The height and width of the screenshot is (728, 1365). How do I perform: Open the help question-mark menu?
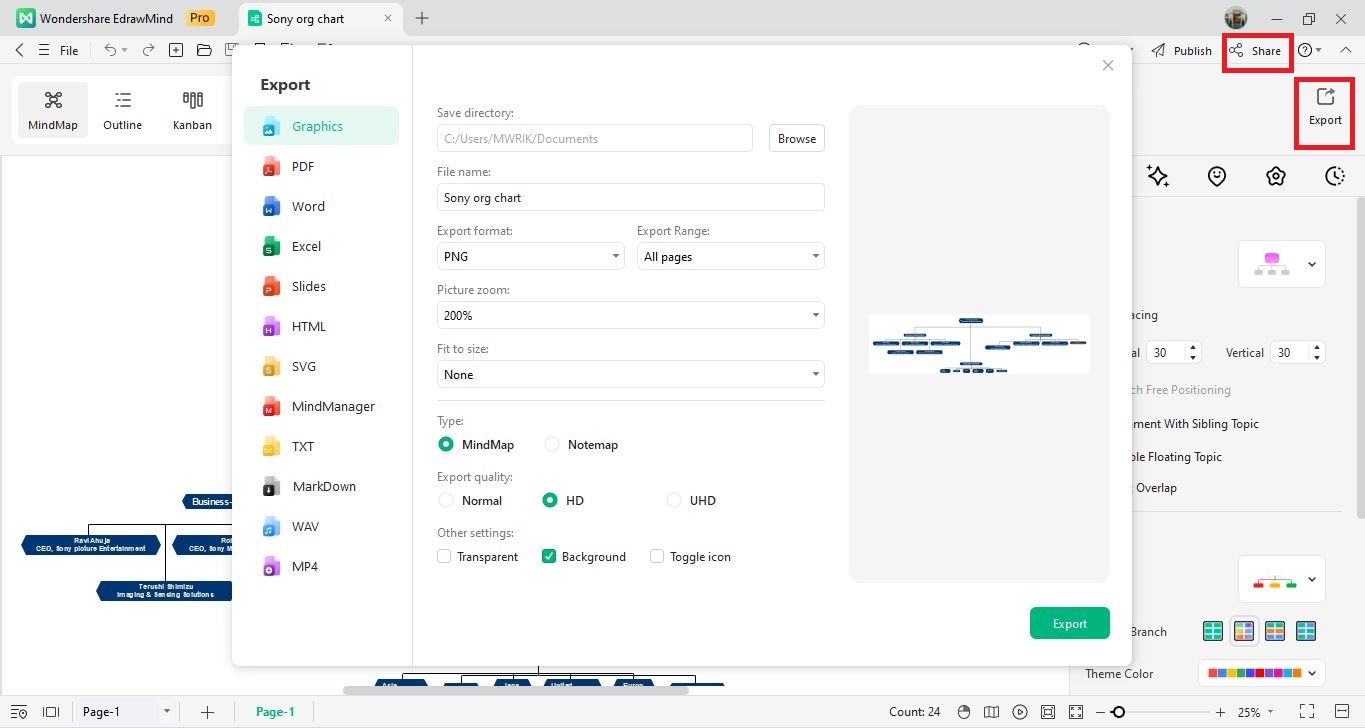pyautogui.click(x=1309, y=50)
